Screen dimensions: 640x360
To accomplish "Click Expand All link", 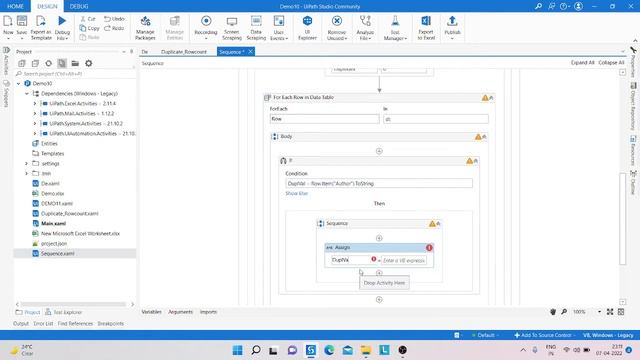I will point(582,62).
